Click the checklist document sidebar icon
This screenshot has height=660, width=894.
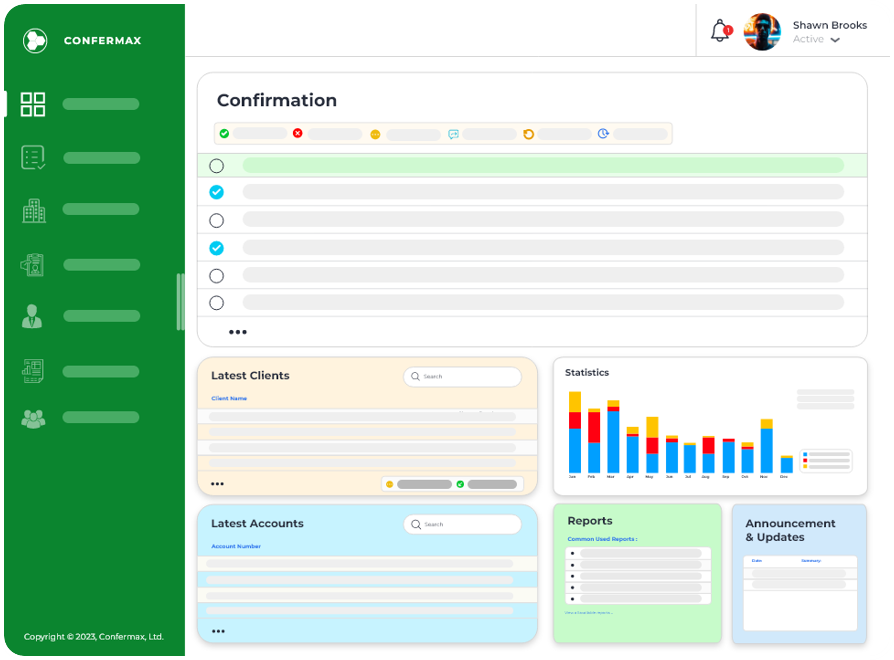coord(33,158)
